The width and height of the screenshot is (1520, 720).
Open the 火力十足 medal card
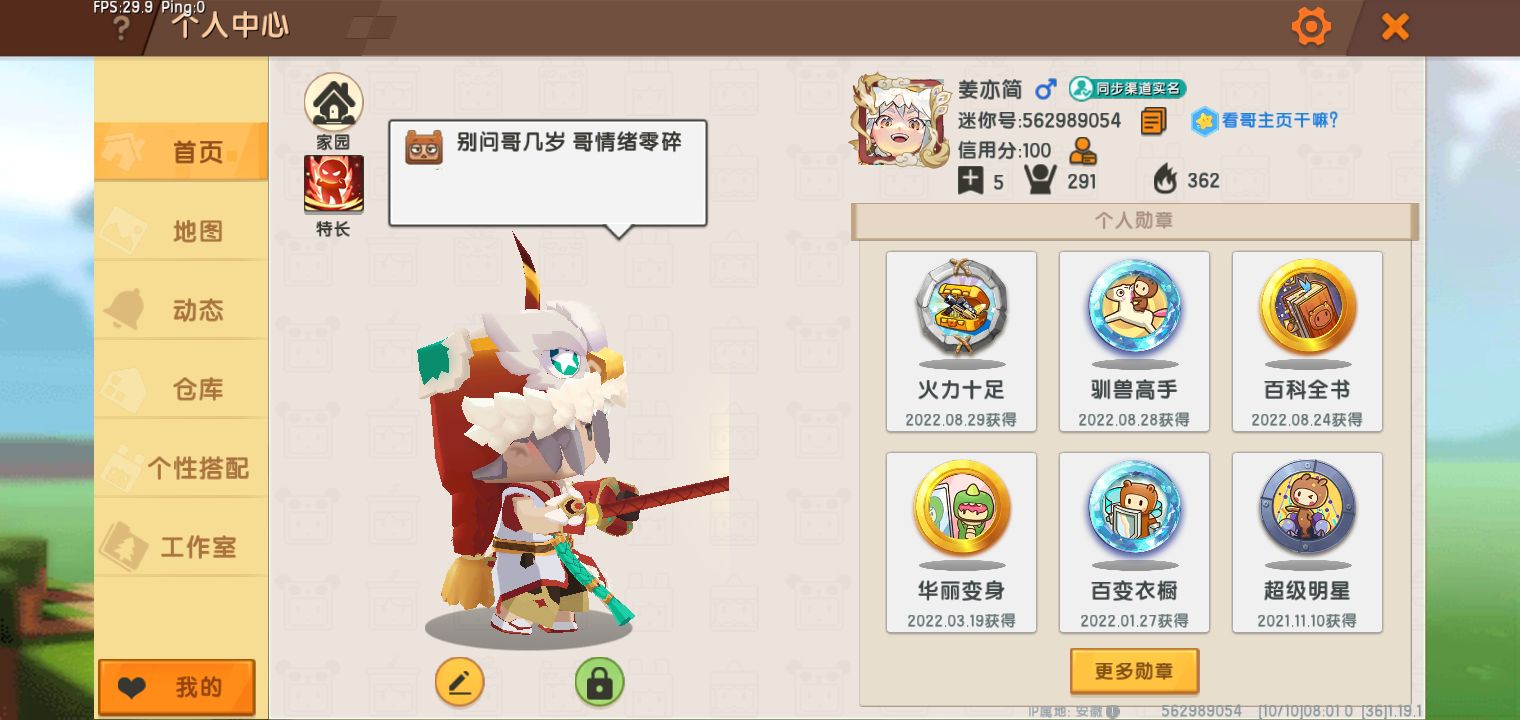pyautogui.click(x=961, y=342)
